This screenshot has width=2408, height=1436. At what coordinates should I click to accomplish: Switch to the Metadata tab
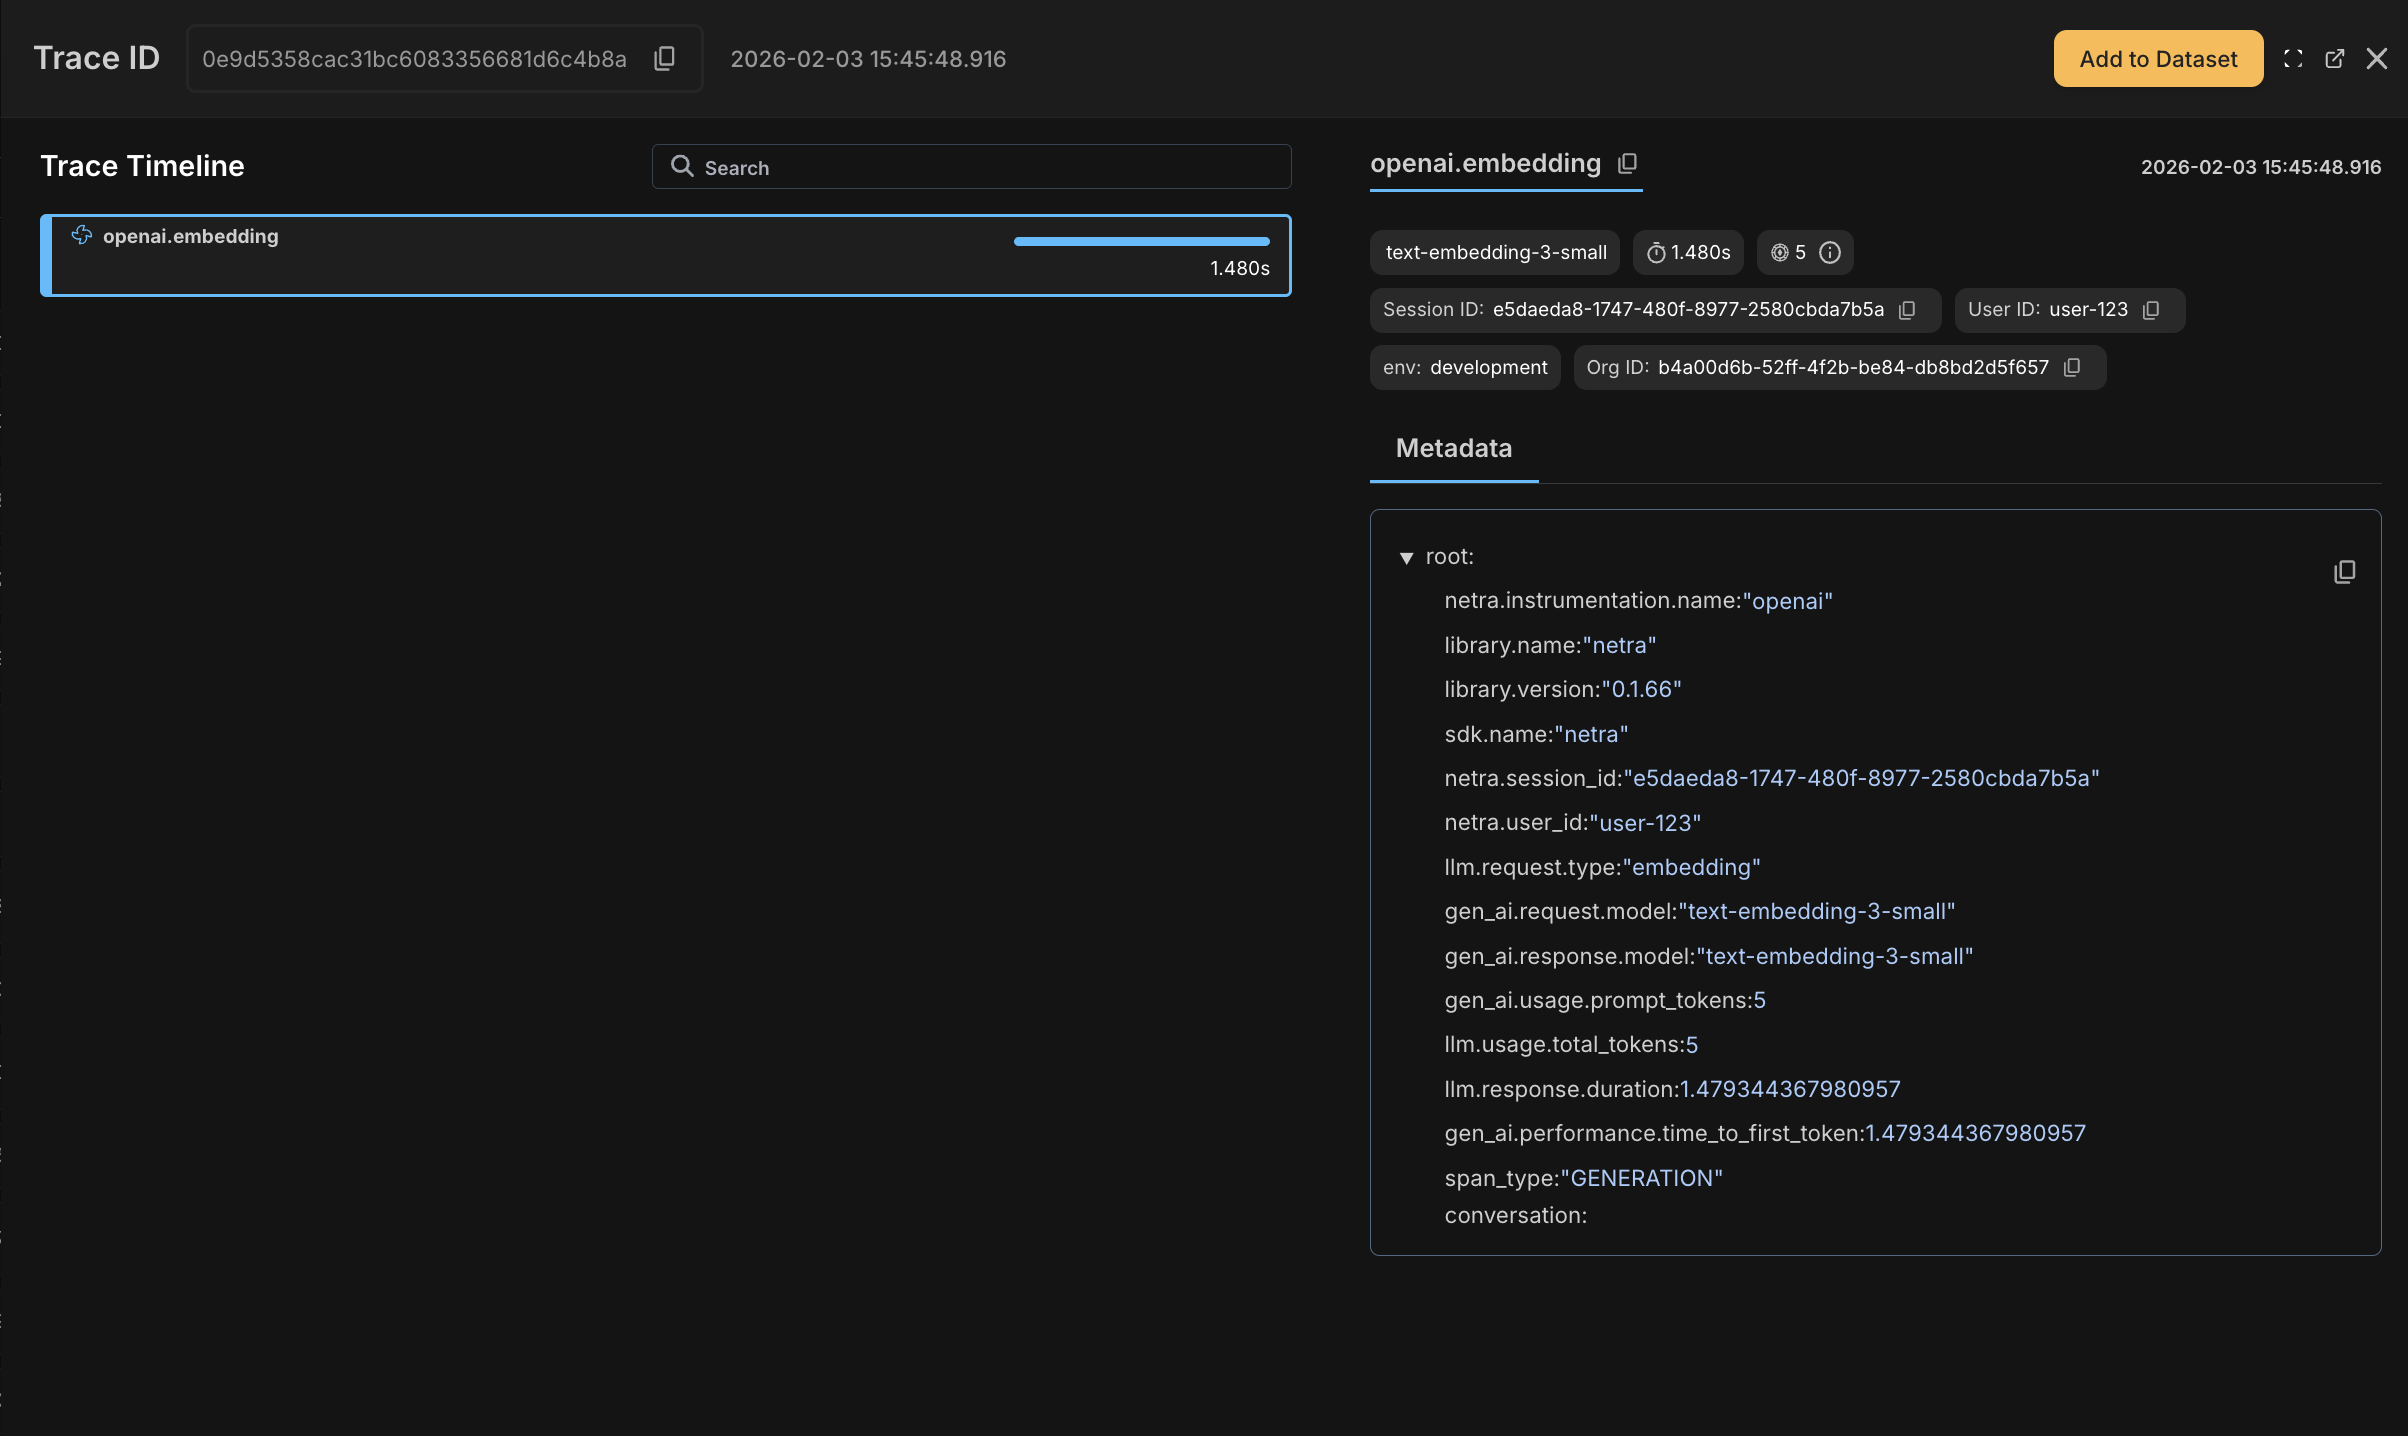click(x=1453, y=448)
